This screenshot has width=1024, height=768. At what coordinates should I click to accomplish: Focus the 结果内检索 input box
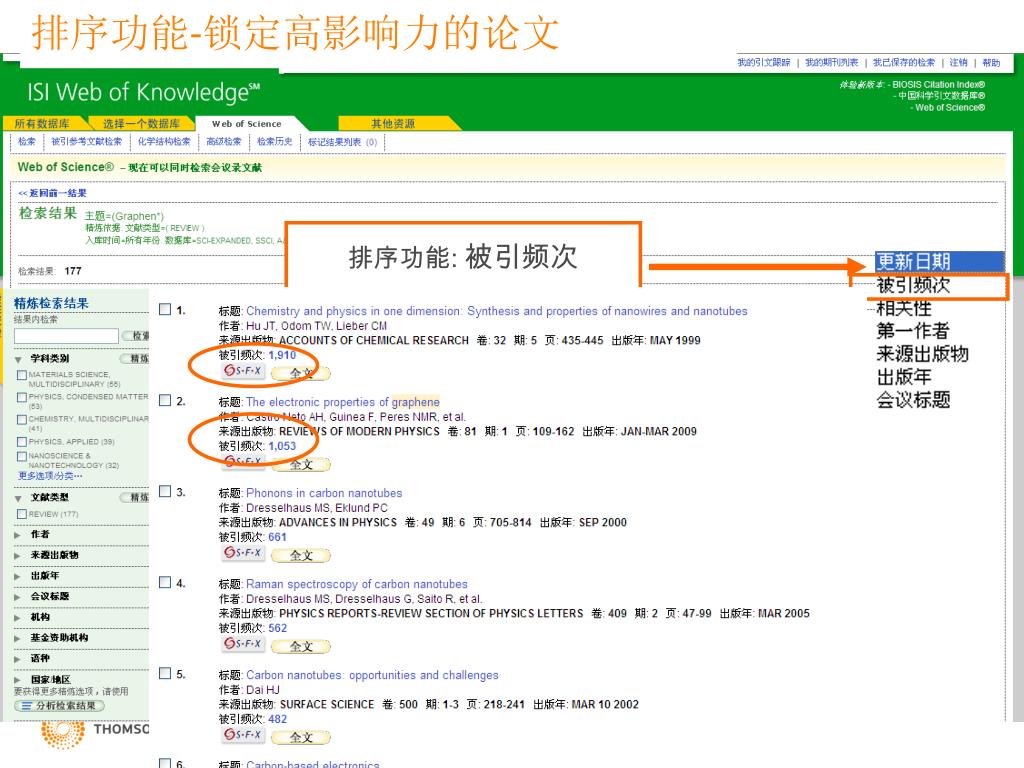pyautogui.click(x=66, y=336)
